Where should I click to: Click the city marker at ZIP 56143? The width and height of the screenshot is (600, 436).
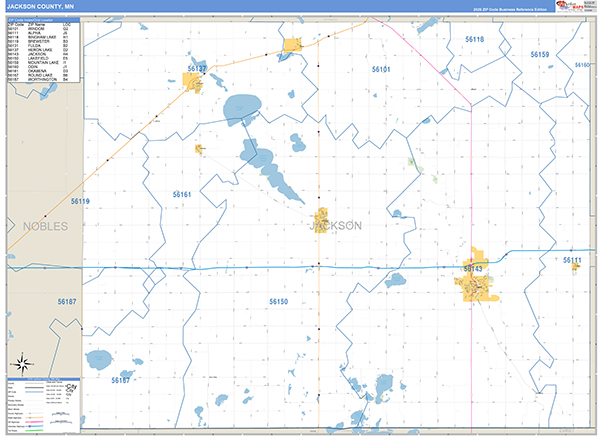pyautogui.click(x=475, y=284)
